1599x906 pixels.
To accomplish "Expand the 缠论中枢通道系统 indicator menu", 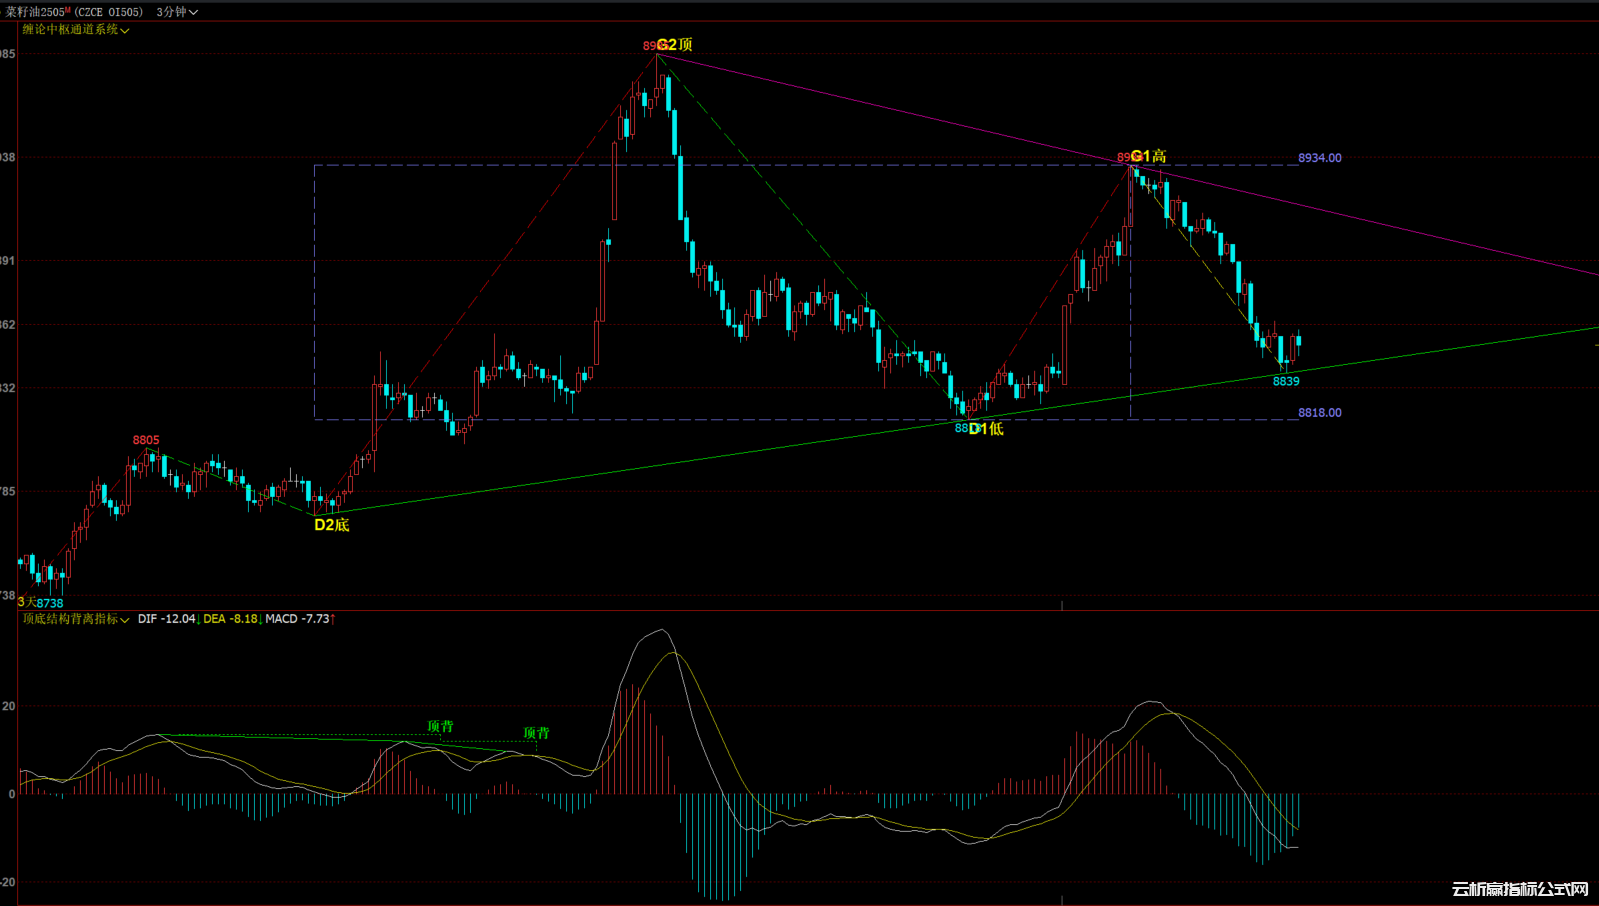I will [x=76, y=30].
